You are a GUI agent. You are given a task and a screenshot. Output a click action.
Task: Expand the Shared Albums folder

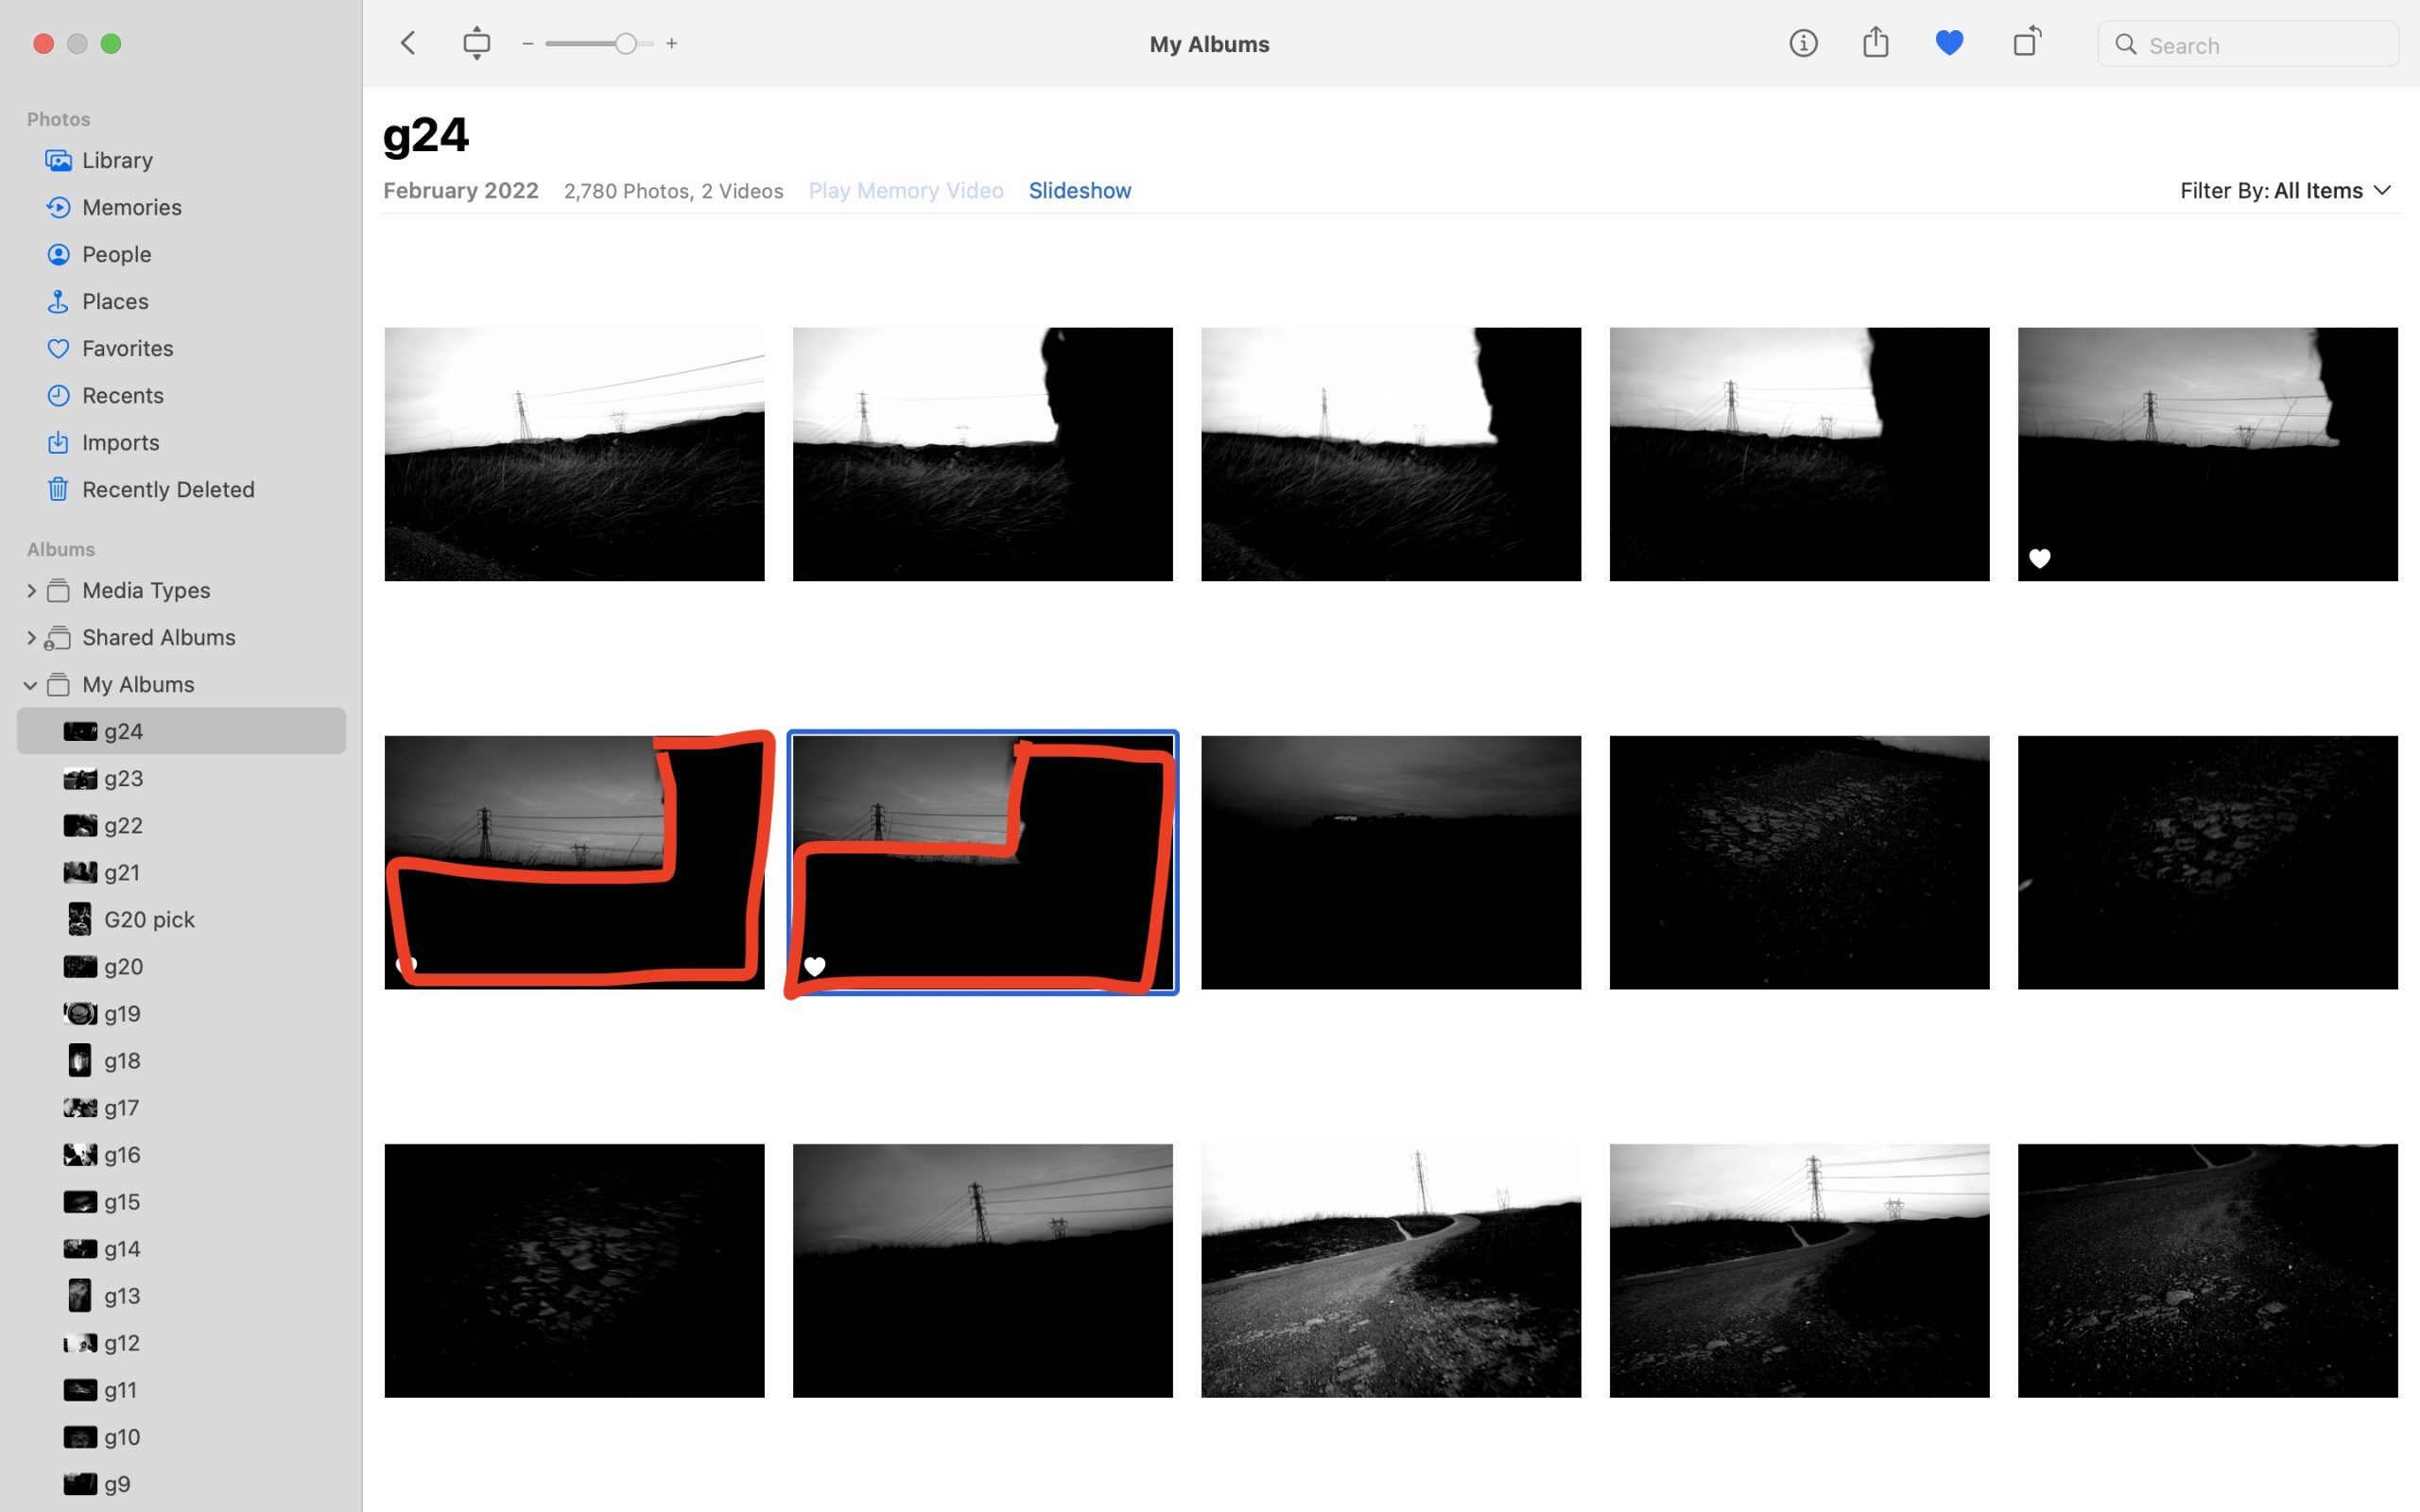coord(30,638)
